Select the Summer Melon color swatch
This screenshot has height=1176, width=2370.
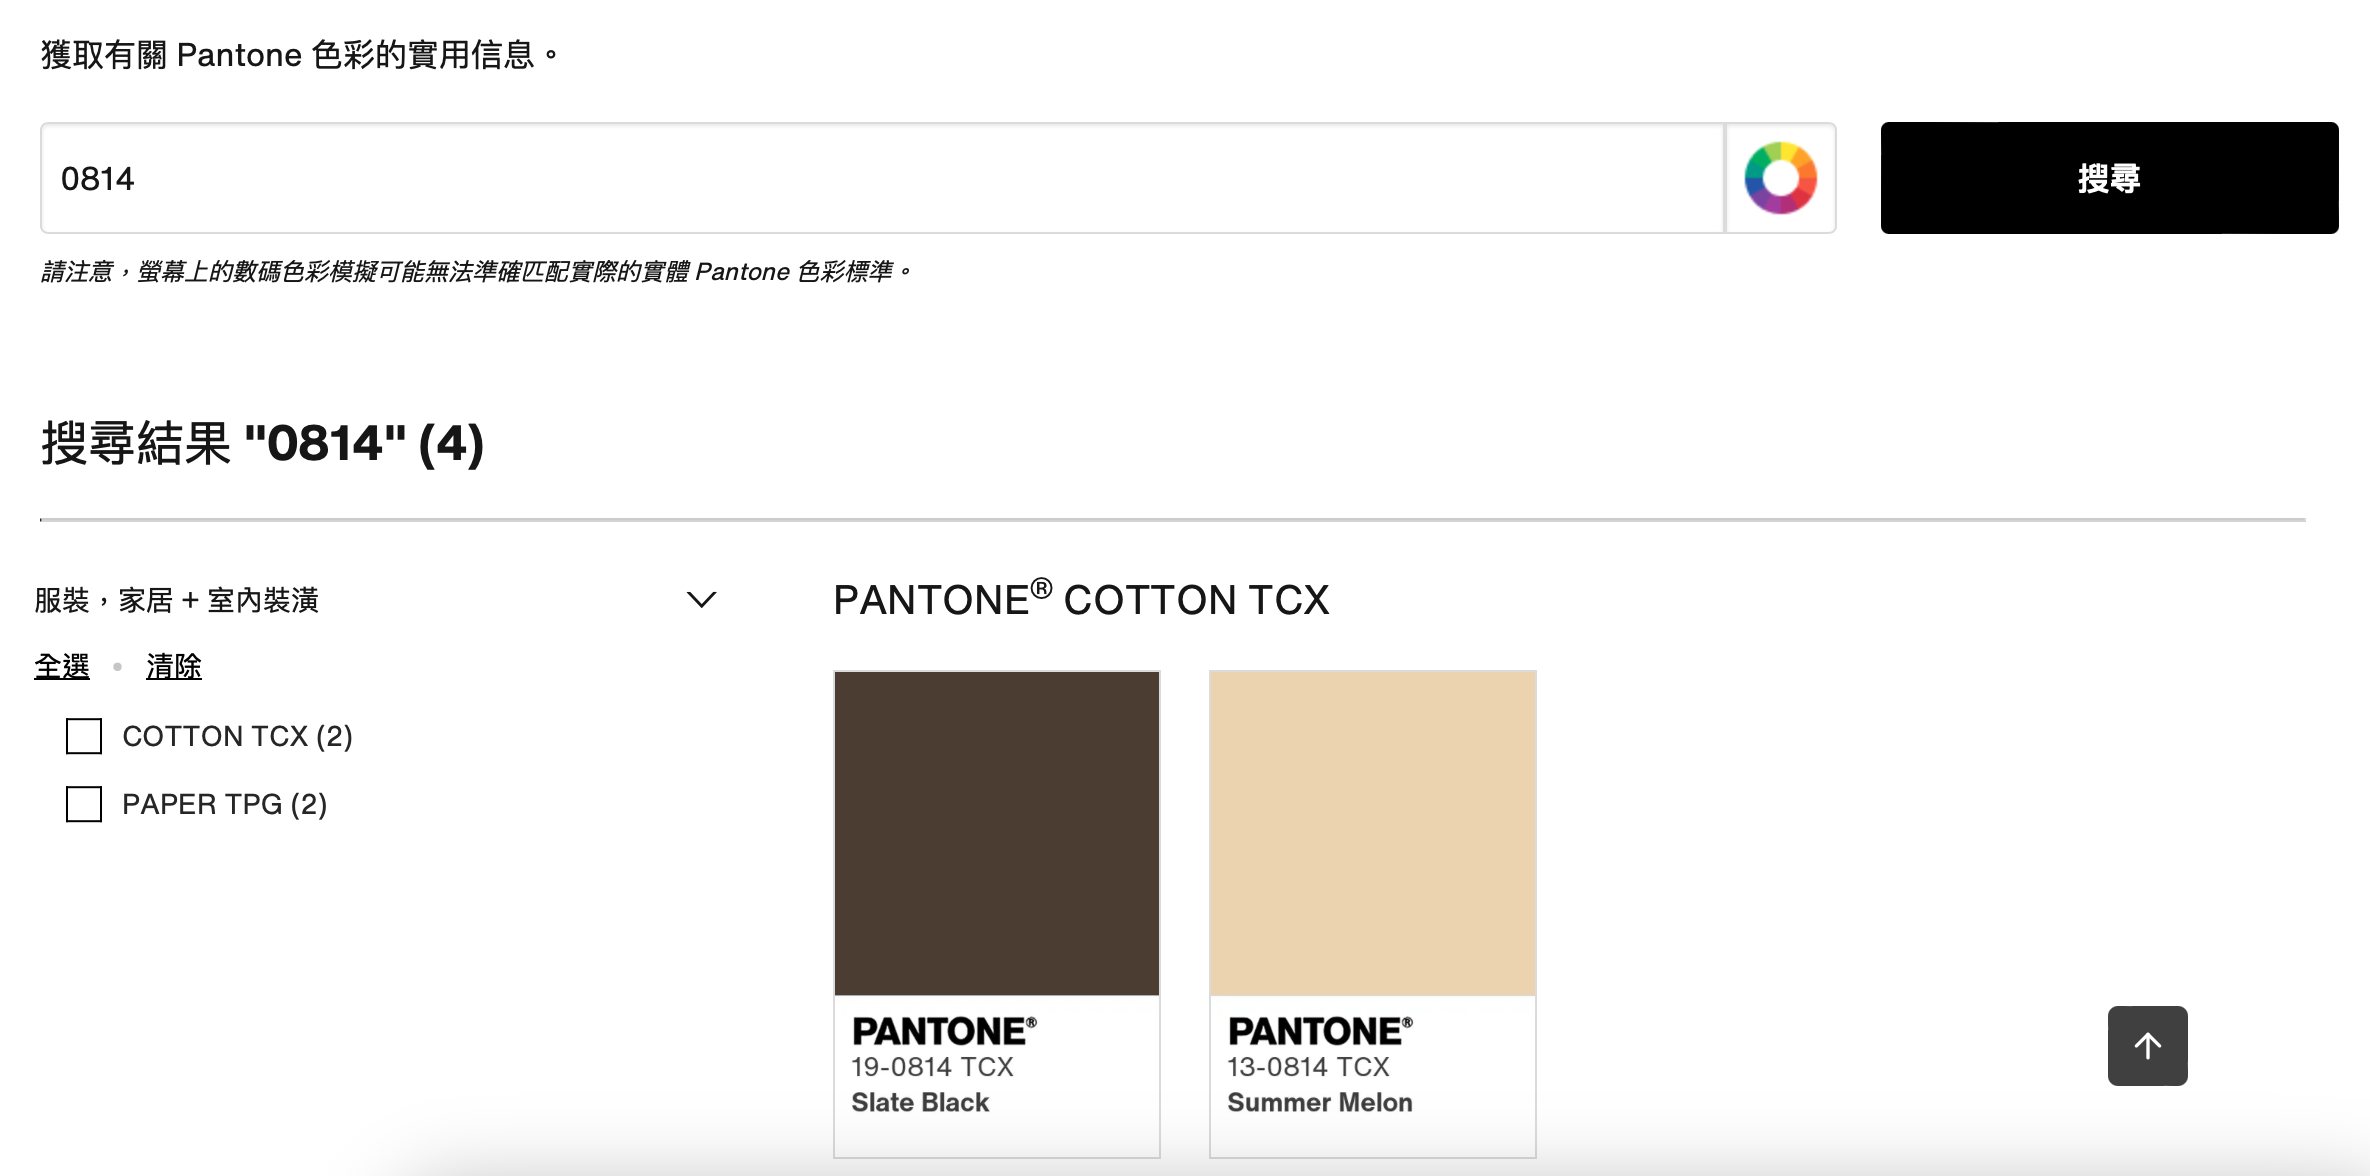tap(1373, 833)
